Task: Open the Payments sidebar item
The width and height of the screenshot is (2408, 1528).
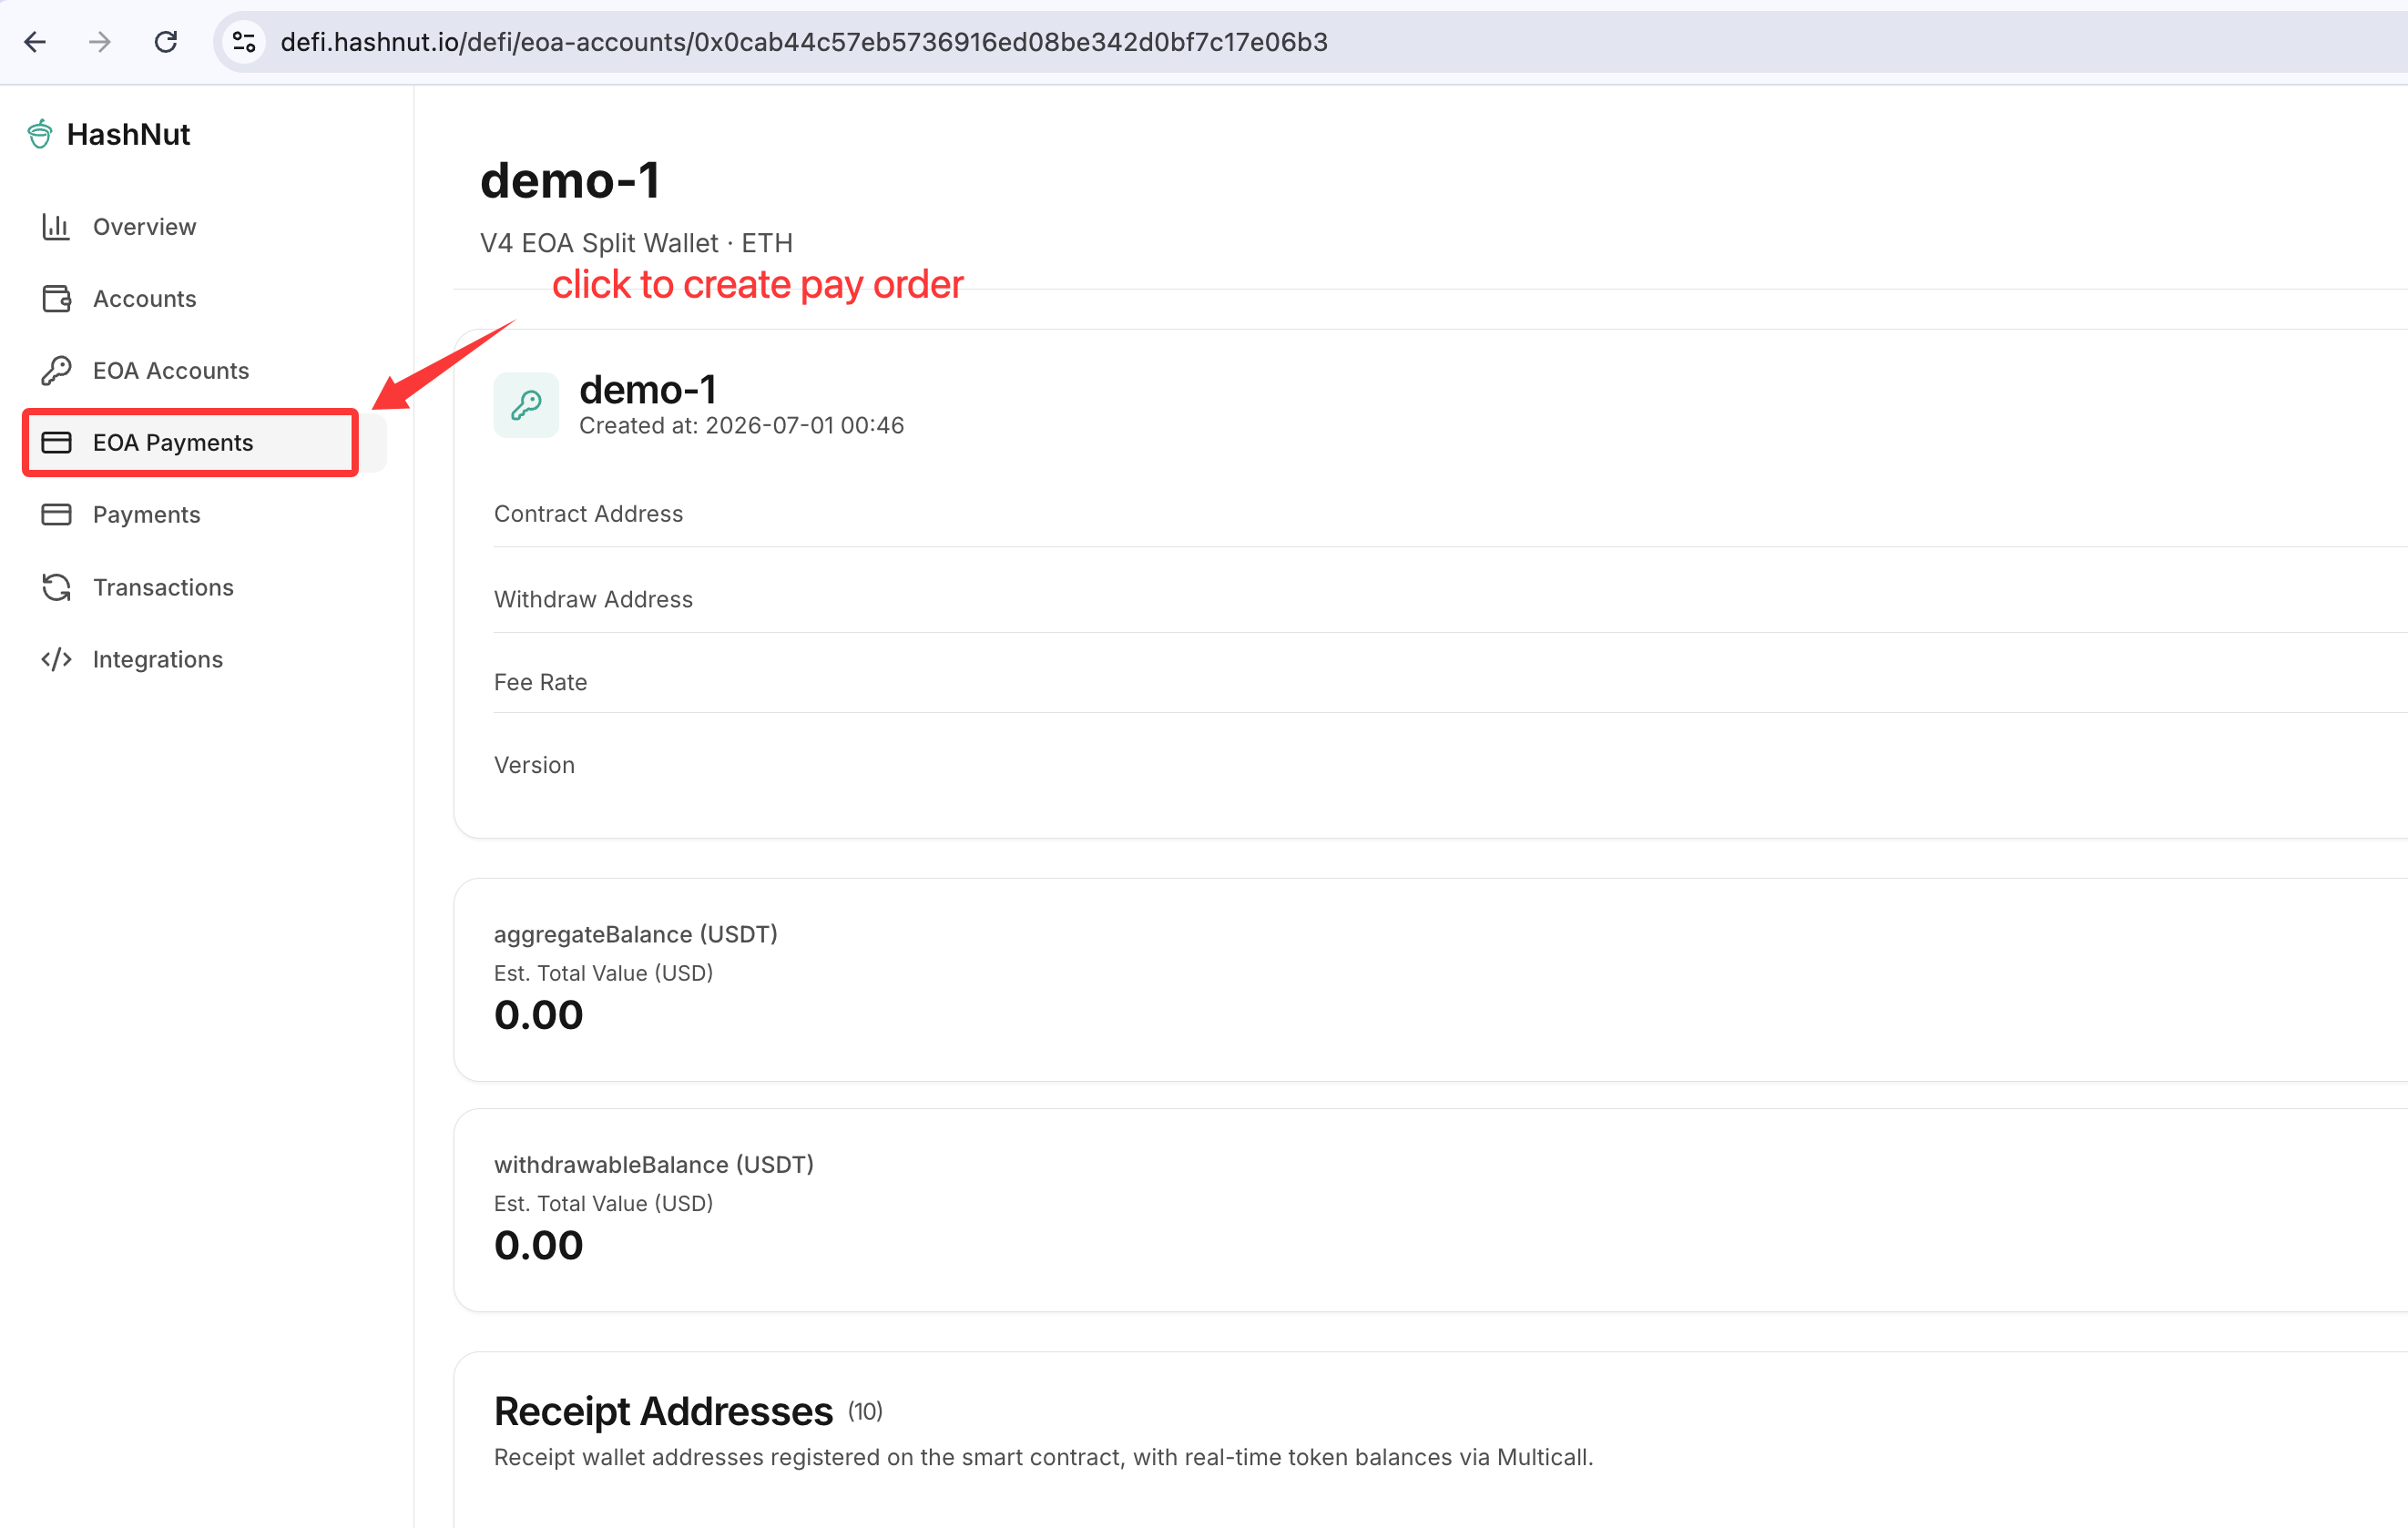Action: pos(147,515)
